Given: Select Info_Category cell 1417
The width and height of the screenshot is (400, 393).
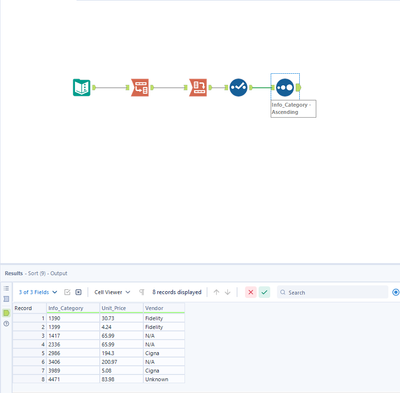Looking at the screenshot, I should pyautogui.click(x=73, y=336).
